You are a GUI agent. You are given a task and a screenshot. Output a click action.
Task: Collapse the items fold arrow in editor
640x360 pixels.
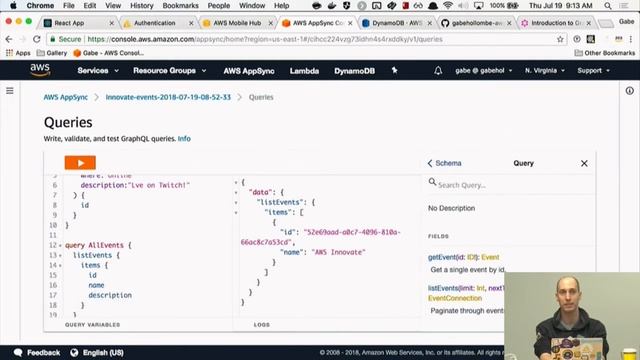[x=60, y=266]
